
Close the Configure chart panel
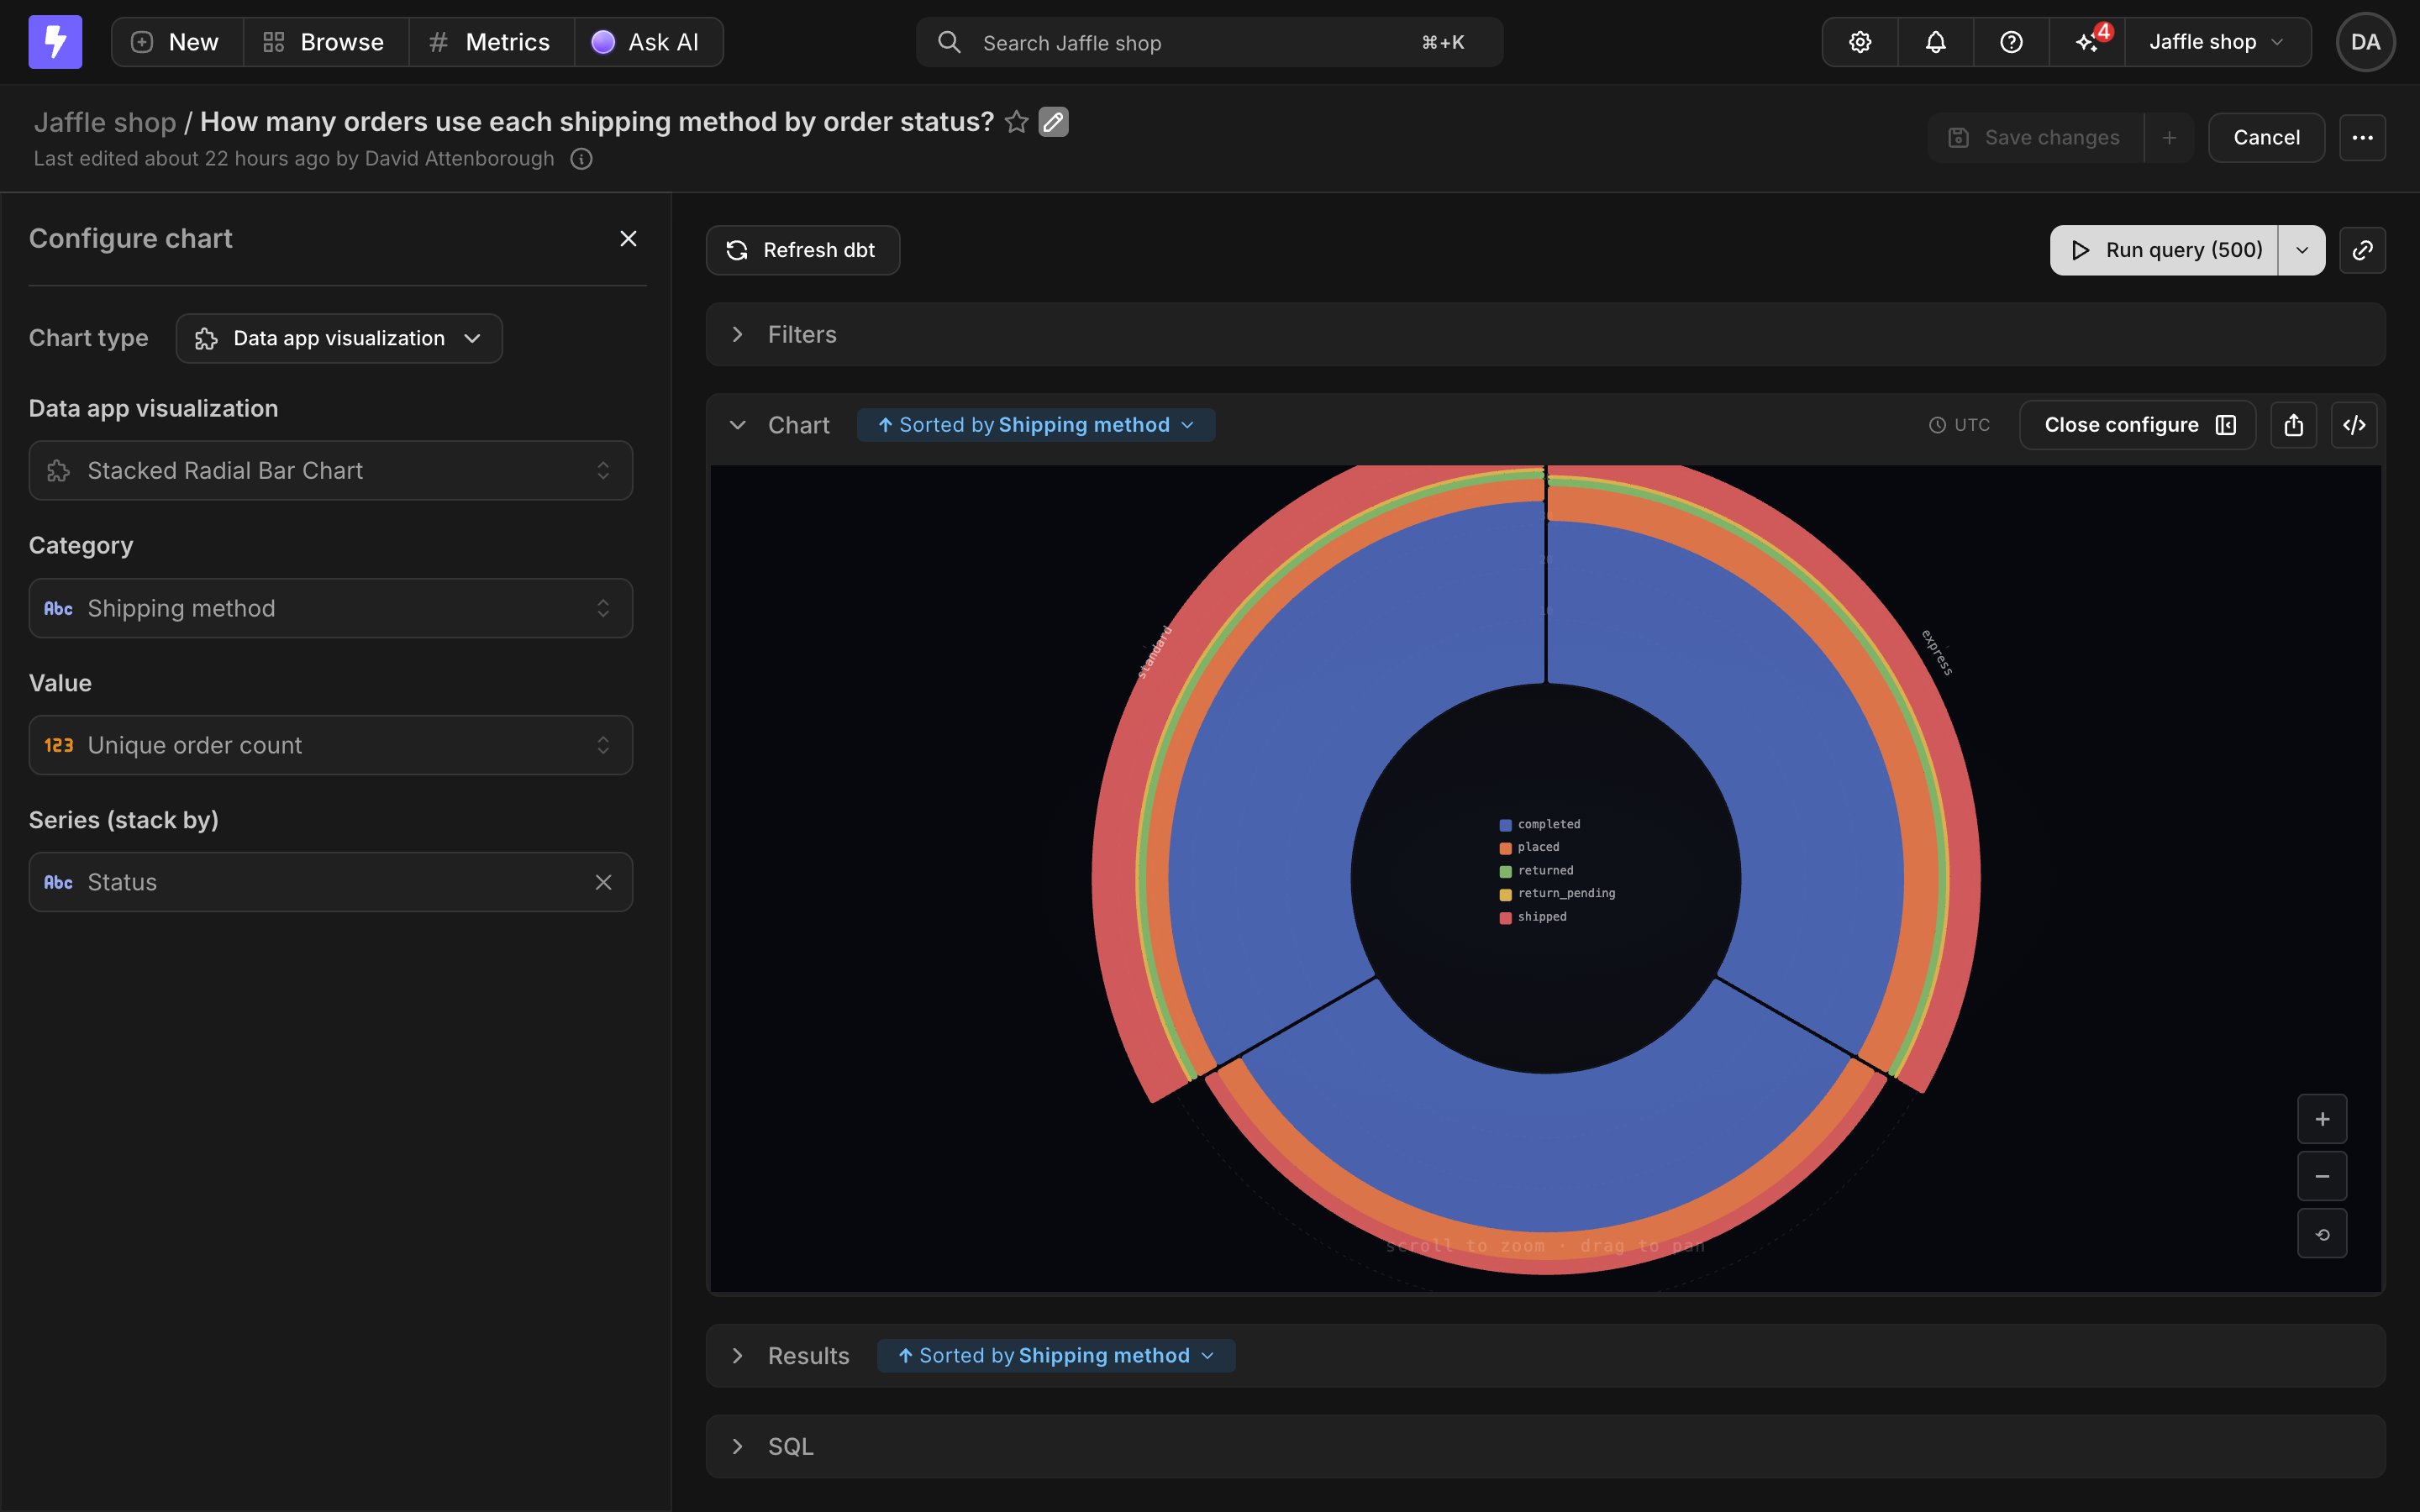pos(628,239)
